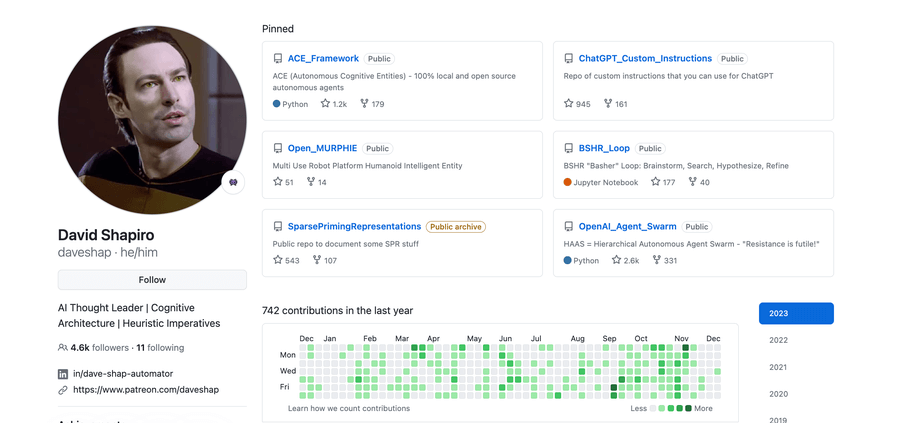Click the daveshap · he/him username text
This screenshot has width=899, height=423.
[108, 252]
